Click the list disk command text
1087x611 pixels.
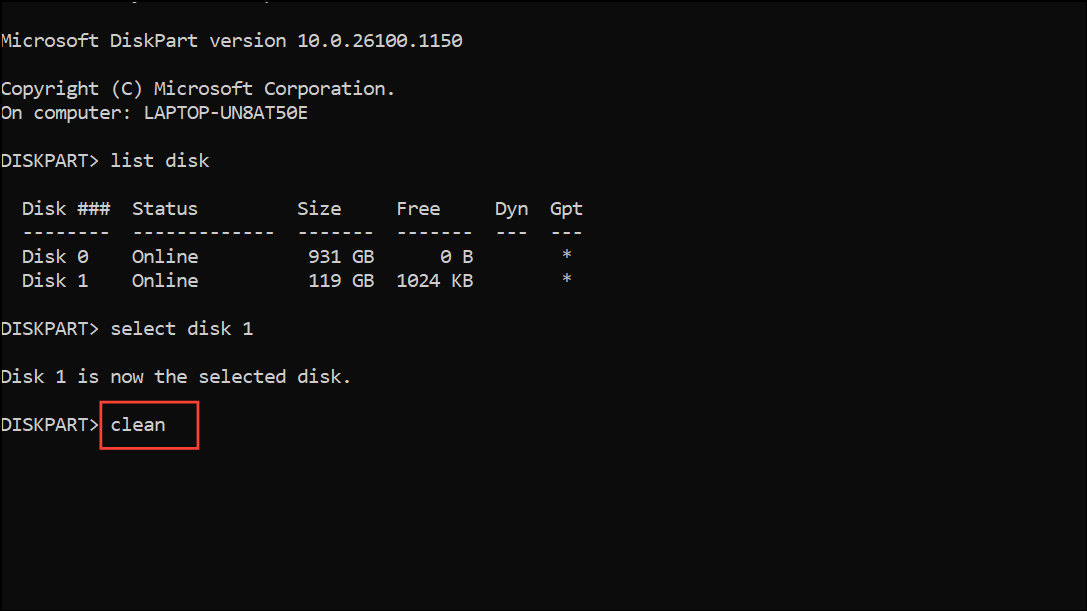pos(160,161)
